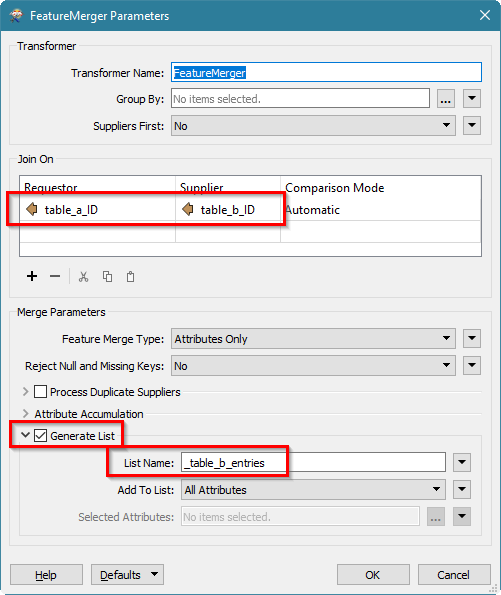
Task: Open the Suppliers First dropdown
Action: (x=313, y=126)
